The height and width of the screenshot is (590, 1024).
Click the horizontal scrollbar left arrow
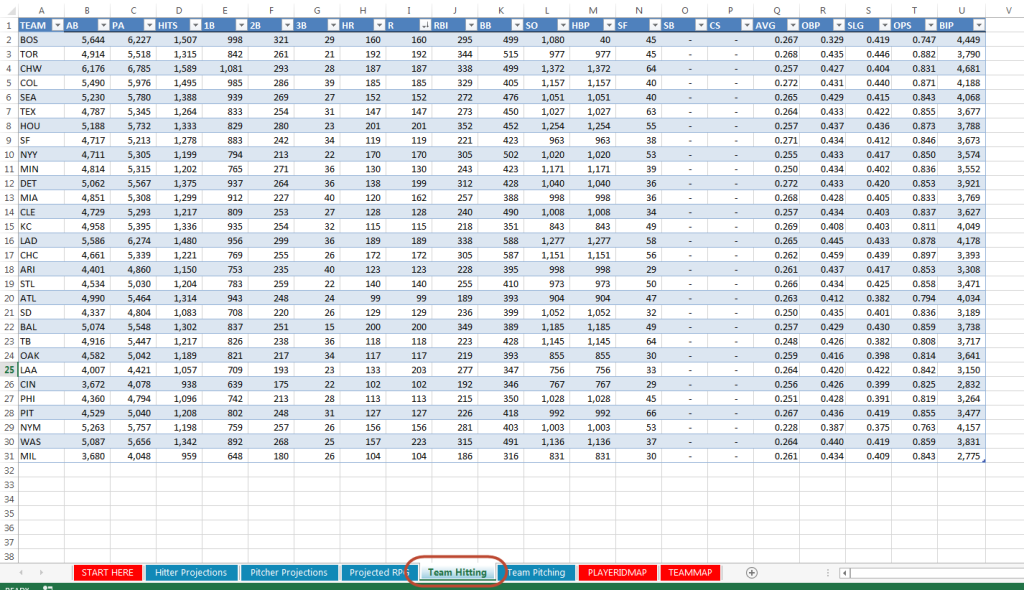[x=847, y=573]
